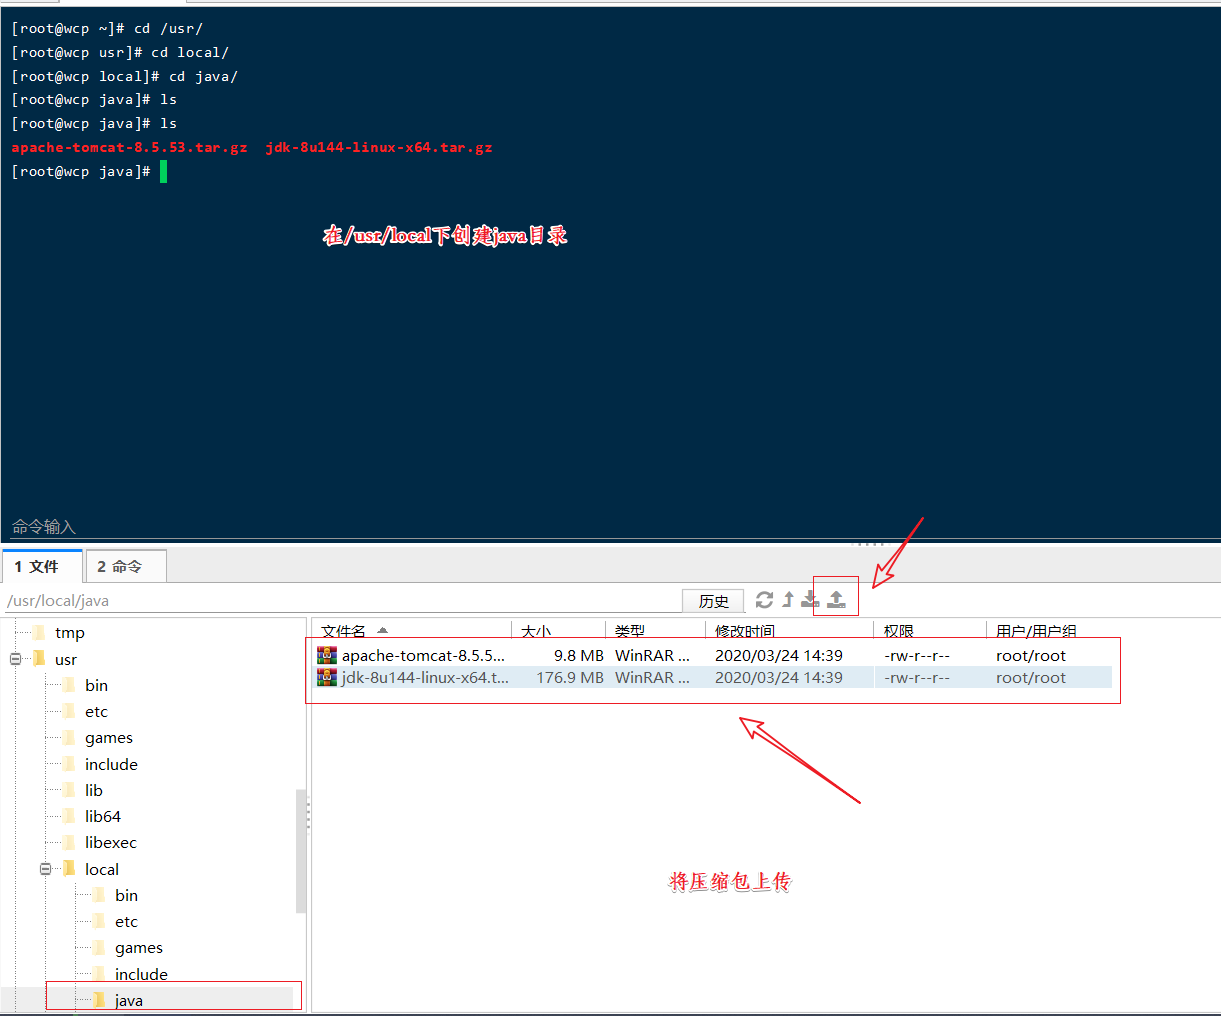Click the upload file icon
Screen dimensions: 1221x1016
pos(836,600)
